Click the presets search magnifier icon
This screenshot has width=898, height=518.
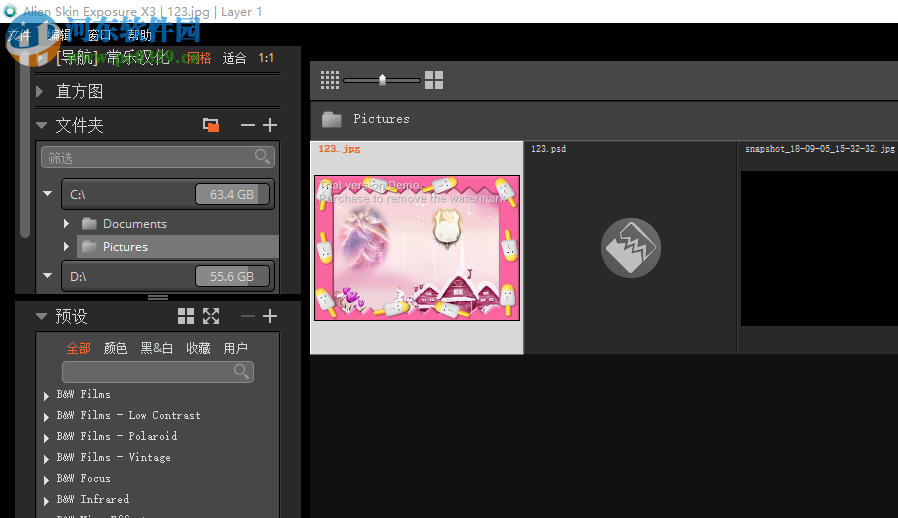241,371
